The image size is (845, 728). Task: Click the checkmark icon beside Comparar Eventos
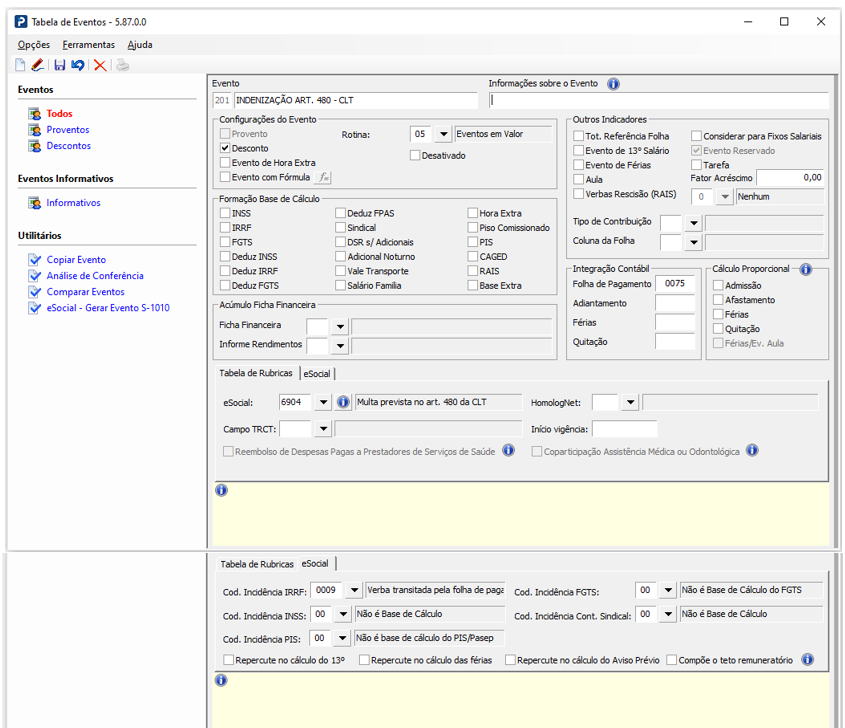point(35,292)
